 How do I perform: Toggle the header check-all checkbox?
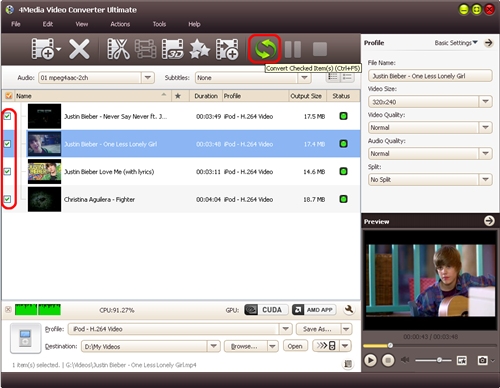click(9, 96)
